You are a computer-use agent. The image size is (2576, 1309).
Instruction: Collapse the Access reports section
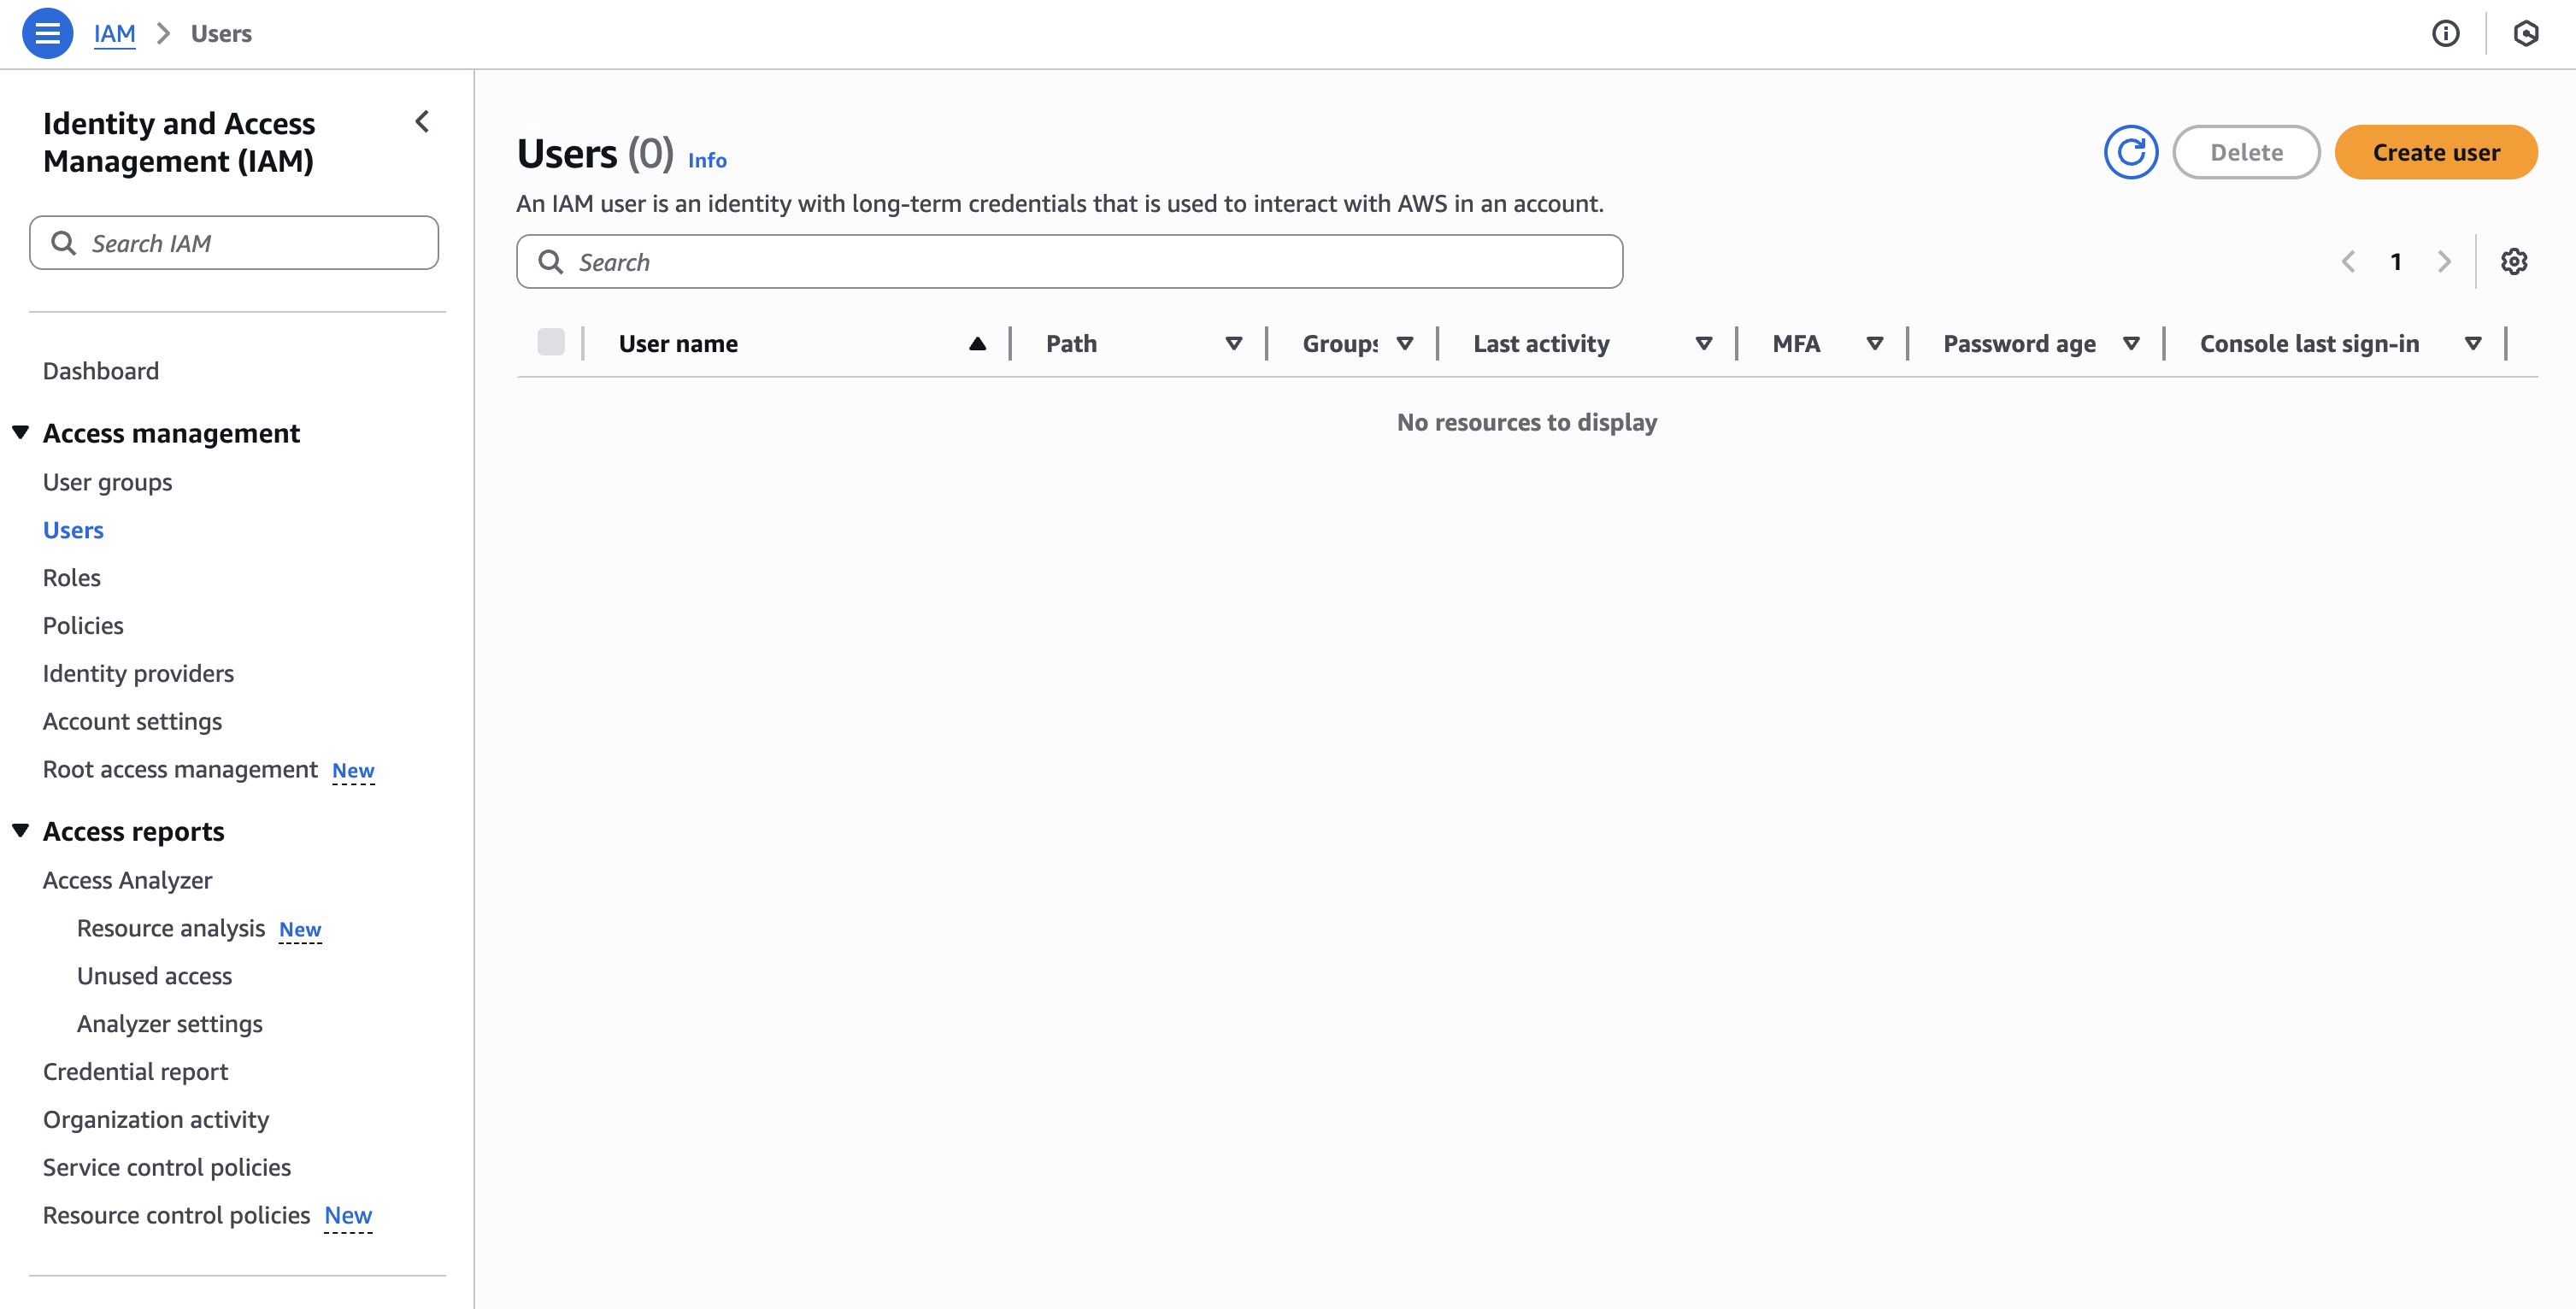[20, 831]
